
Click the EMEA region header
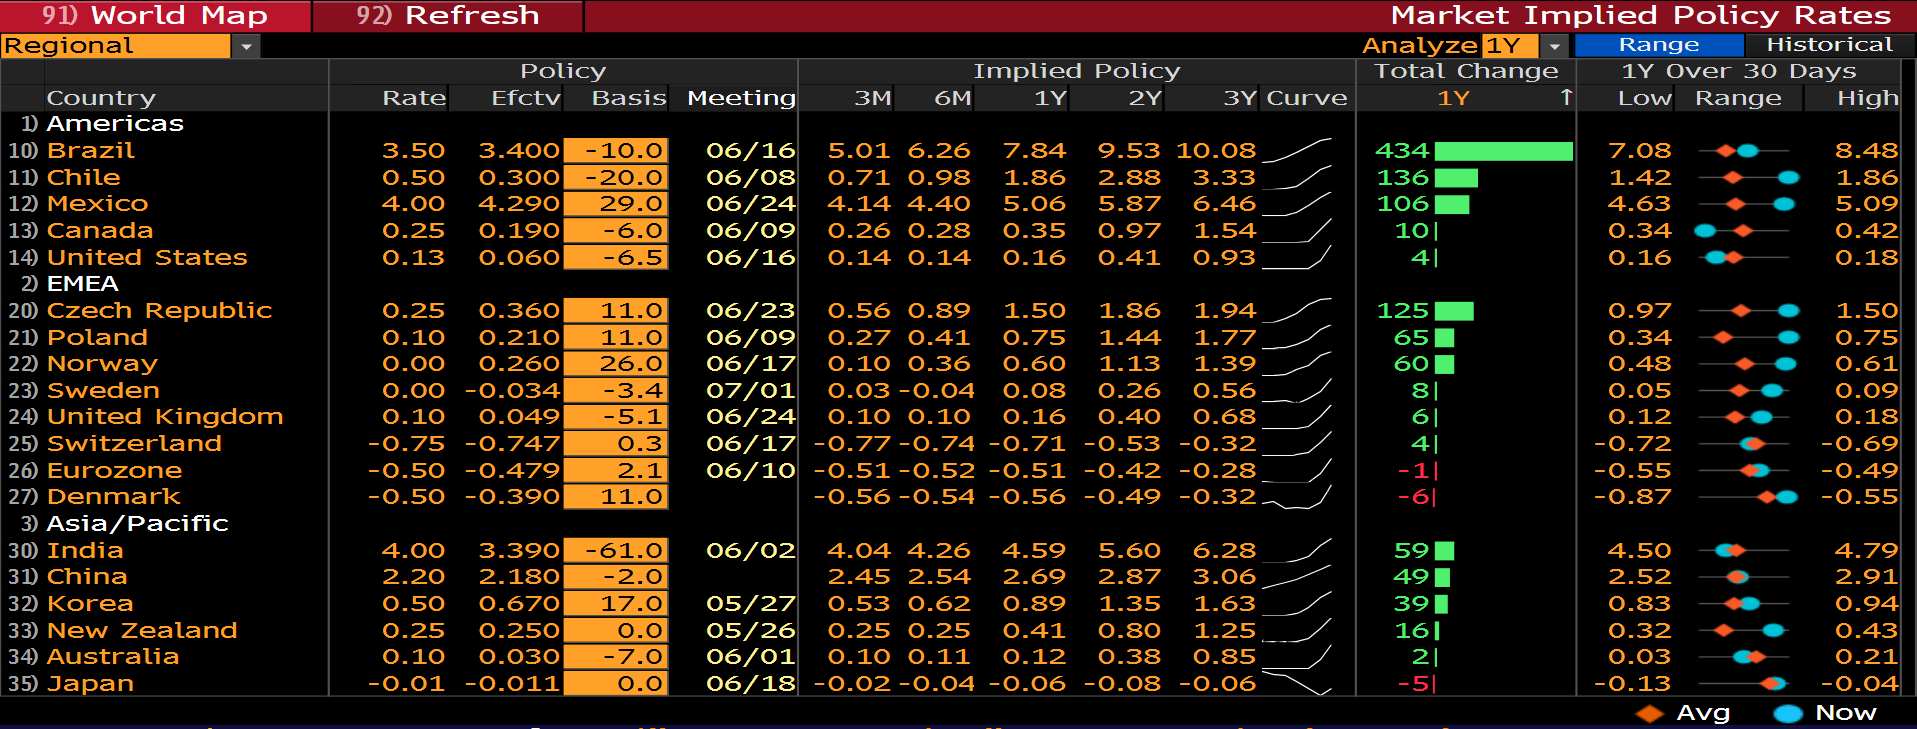[x=82, y=284]
